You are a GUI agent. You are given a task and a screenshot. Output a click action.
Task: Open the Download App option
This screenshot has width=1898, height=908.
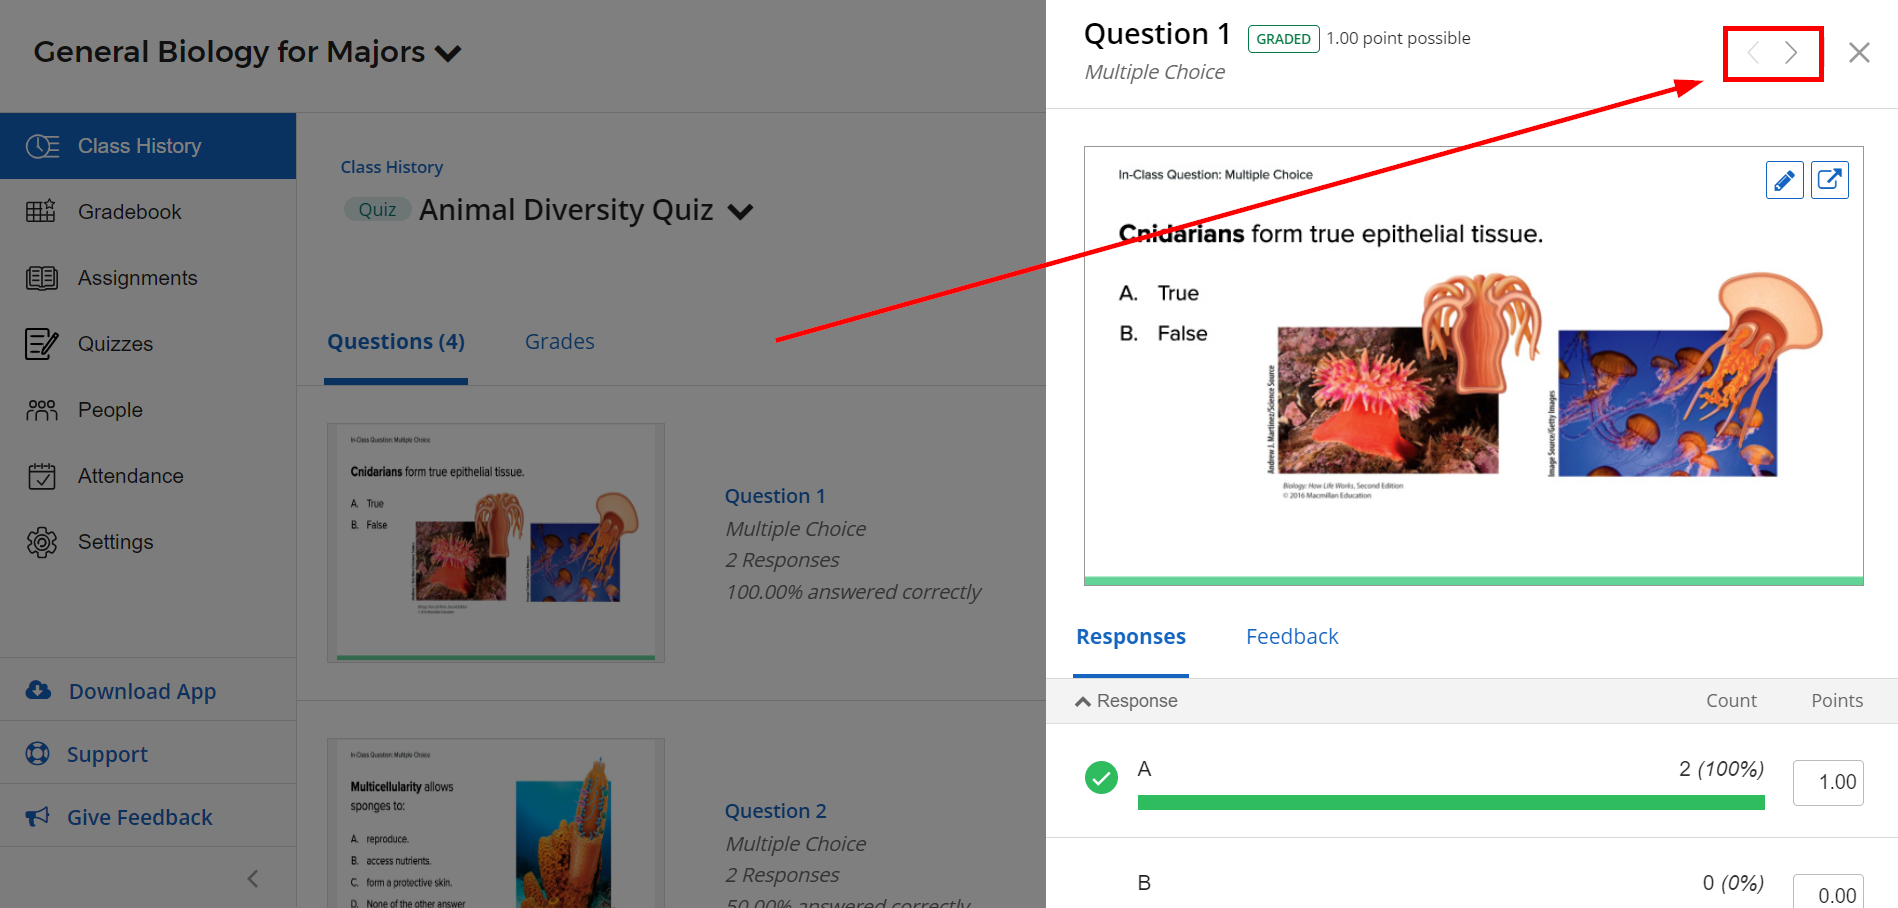coord(142,691)
